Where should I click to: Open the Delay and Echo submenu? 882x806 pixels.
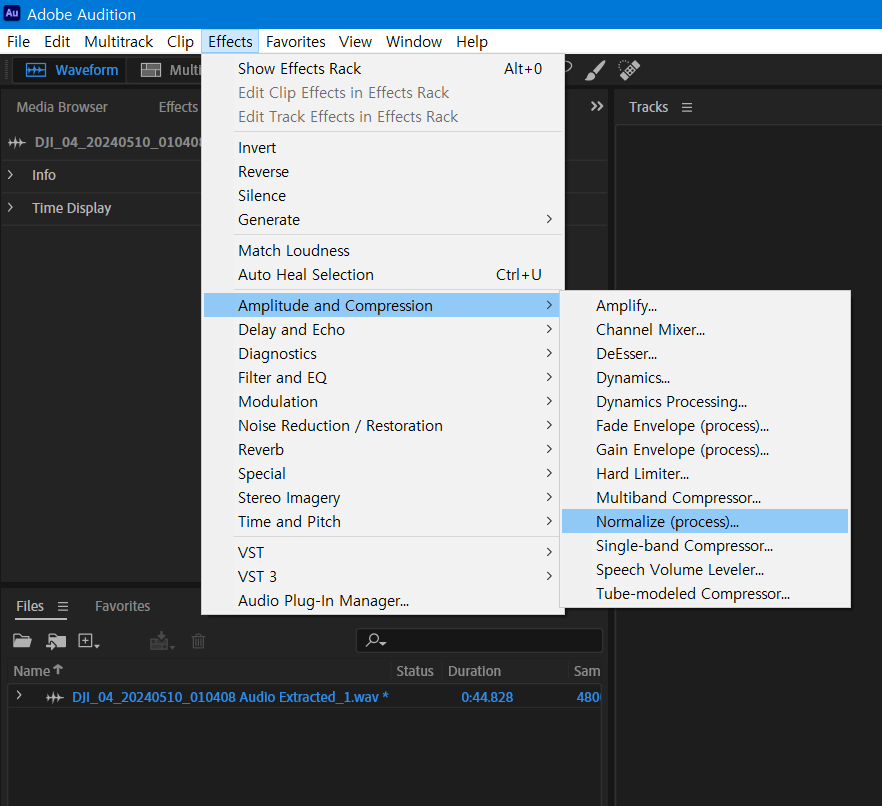383,329
